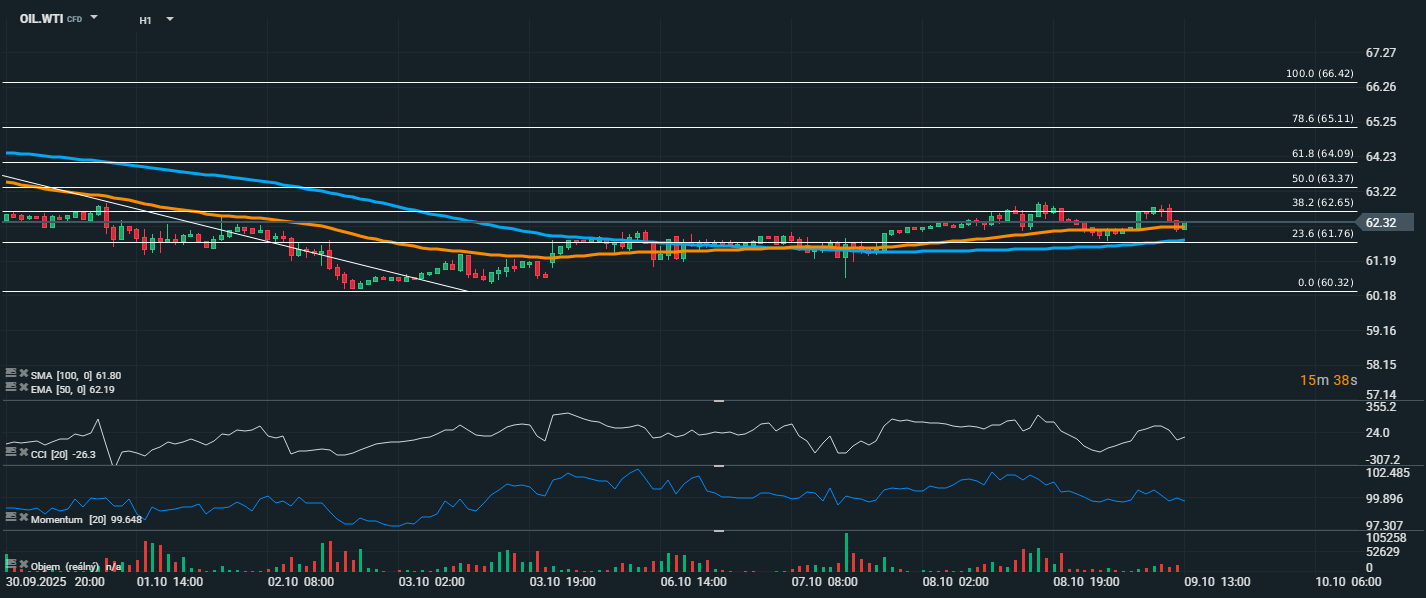The width and height of the screenshot is (1426, 598).
Task: Open the H1 timeframe dropdown arrow
Action: point(169,19)
